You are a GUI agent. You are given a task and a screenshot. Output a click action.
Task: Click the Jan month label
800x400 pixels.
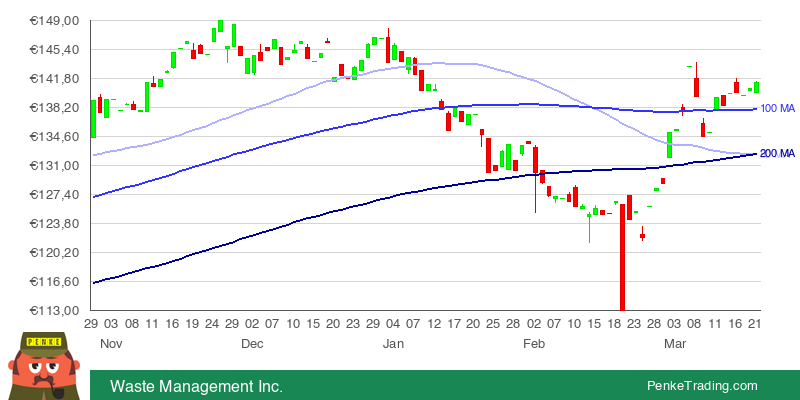393,344
